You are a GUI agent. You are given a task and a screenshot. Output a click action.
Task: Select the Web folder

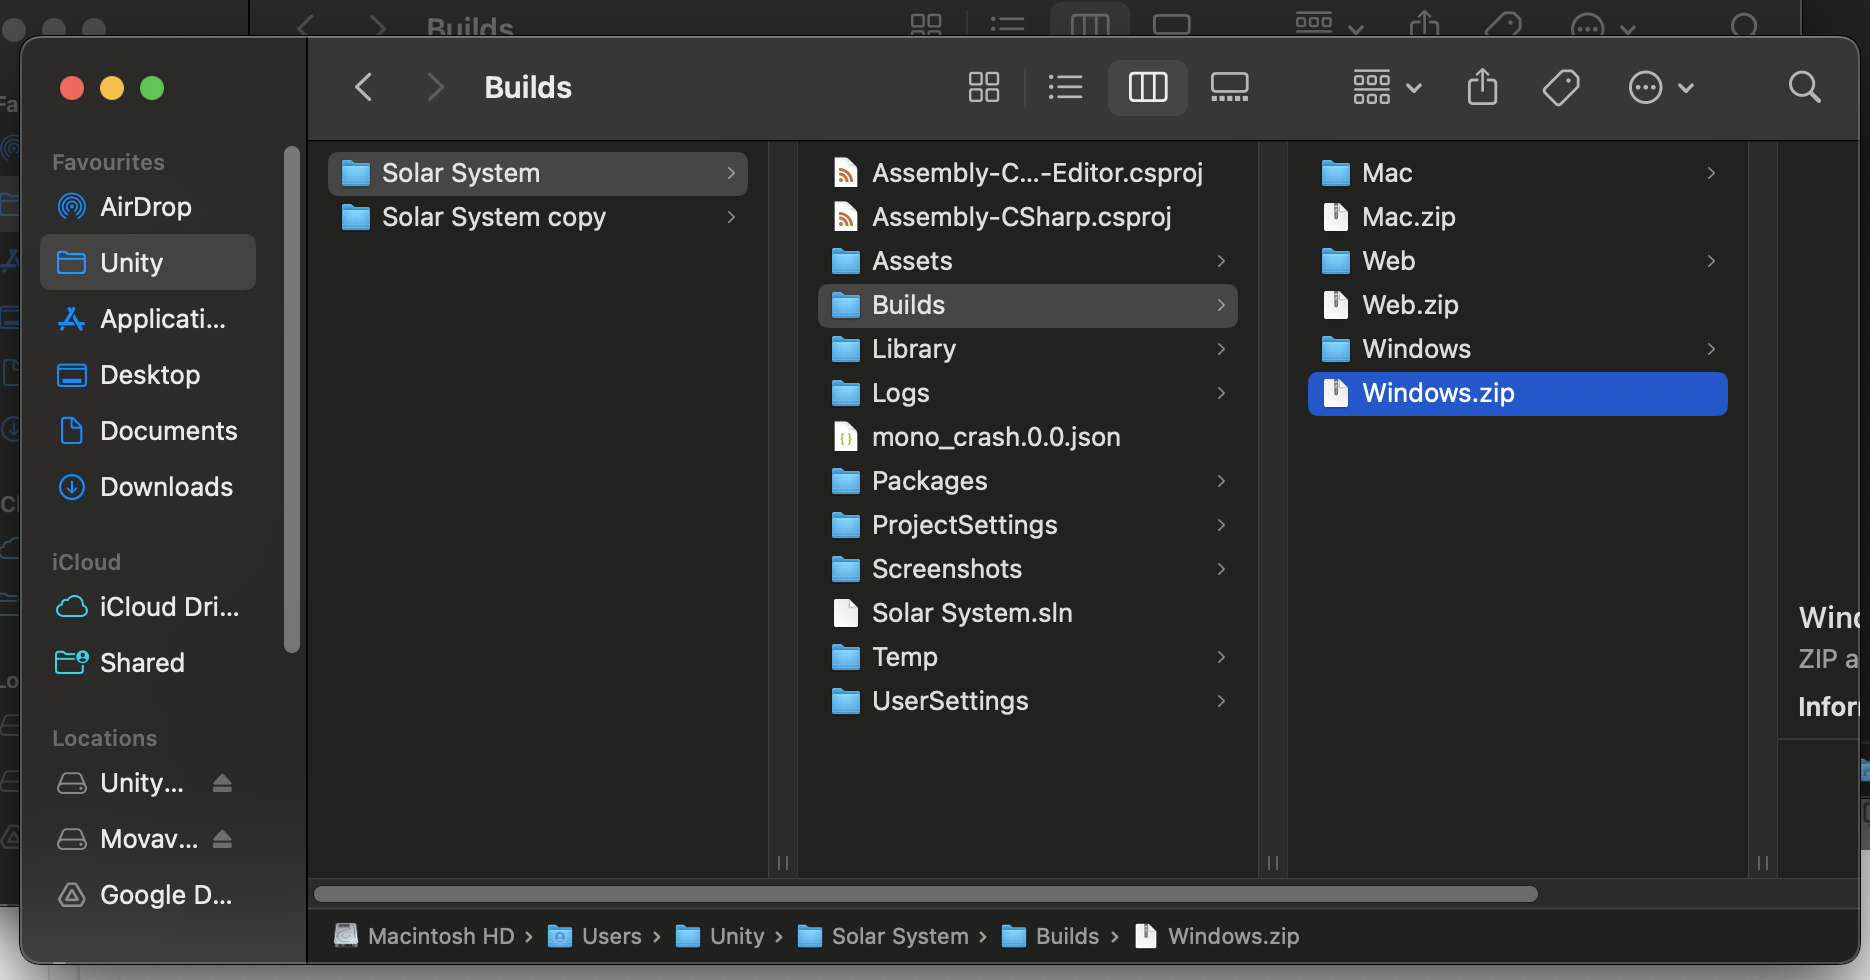click(x=1518, y=261)
